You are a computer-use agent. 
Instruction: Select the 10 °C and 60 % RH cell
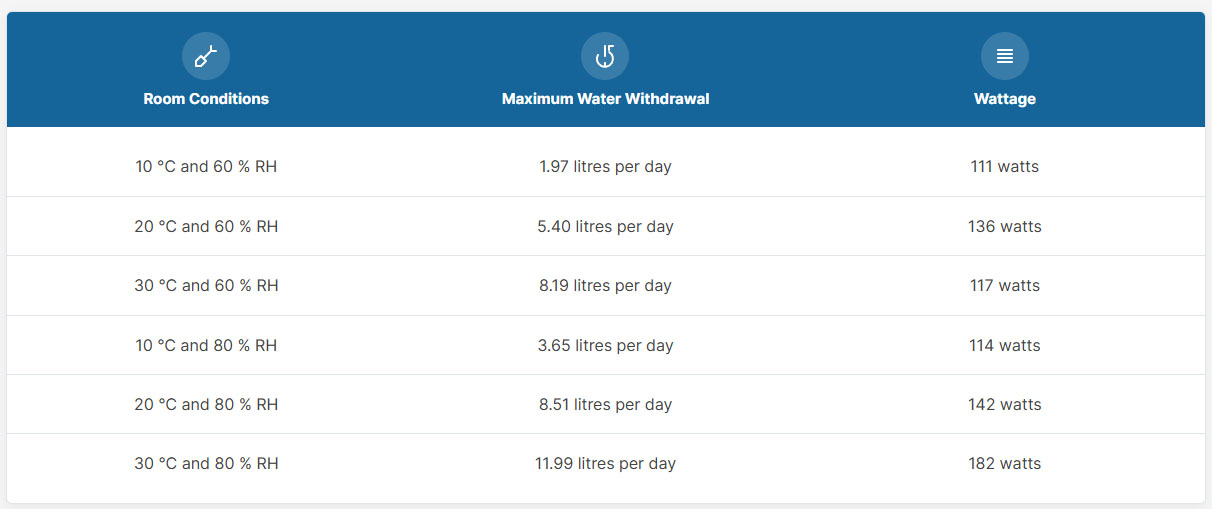[206, 167]
